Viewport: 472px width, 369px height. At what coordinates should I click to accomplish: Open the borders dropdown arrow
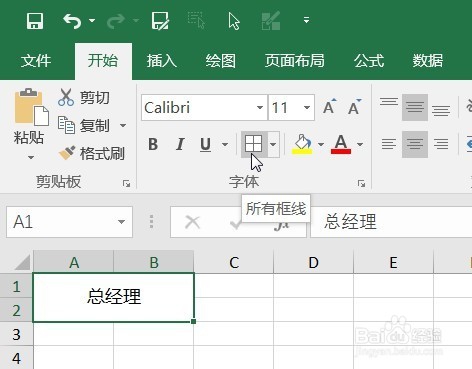pyautogui.click(x=273, y=144)
